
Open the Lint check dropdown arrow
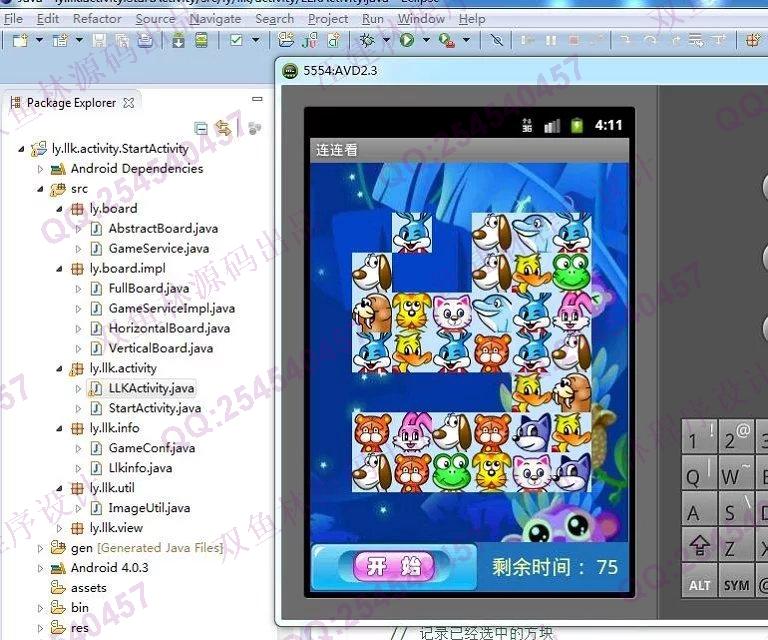(256, 40)
